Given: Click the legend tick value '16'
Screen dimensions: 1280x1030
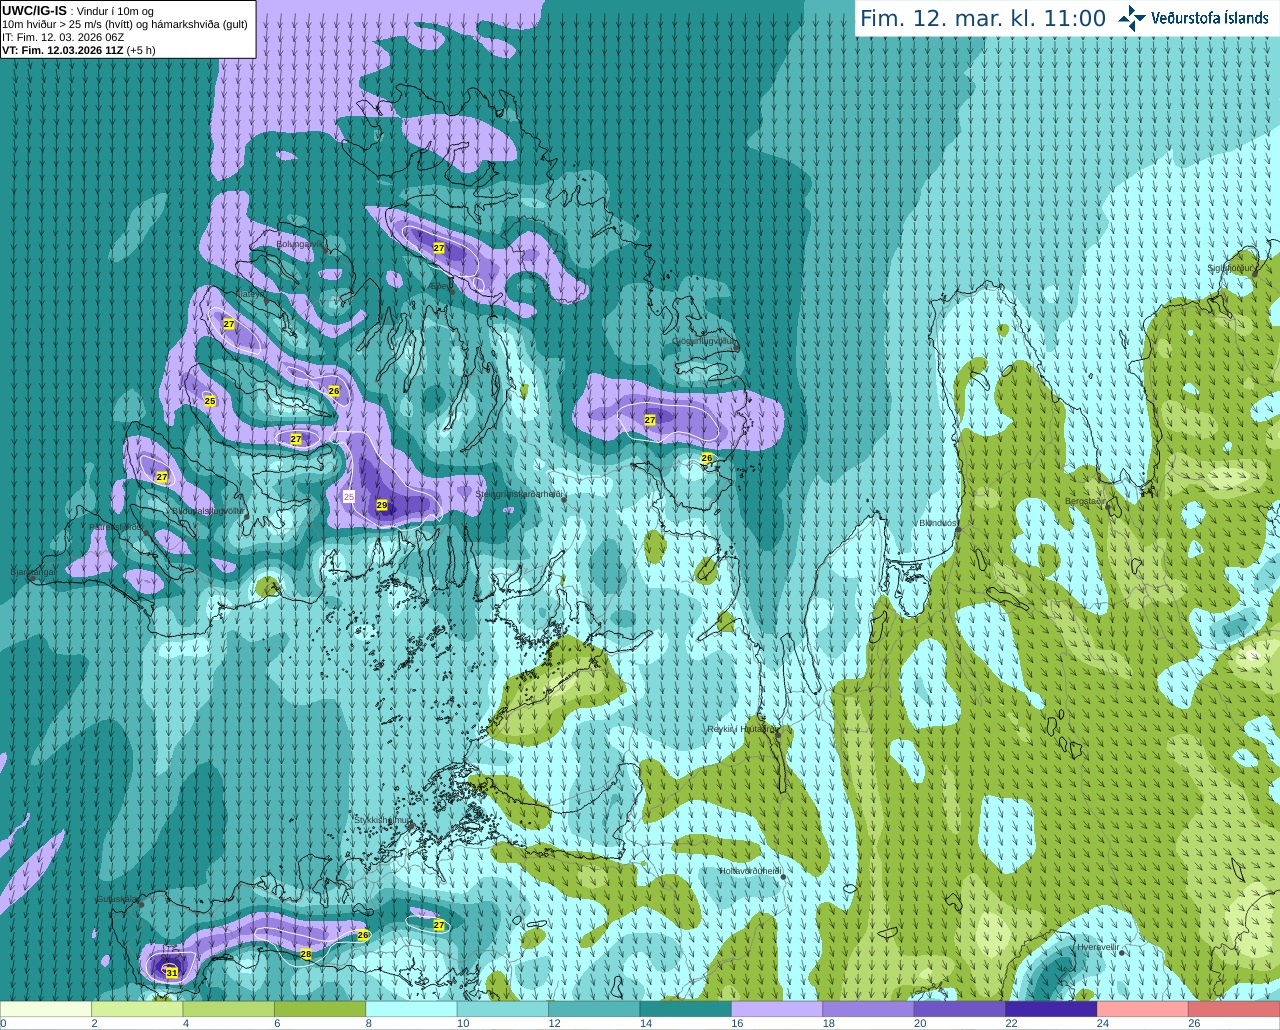Looking at the screenshot, I should [736, 1023].
